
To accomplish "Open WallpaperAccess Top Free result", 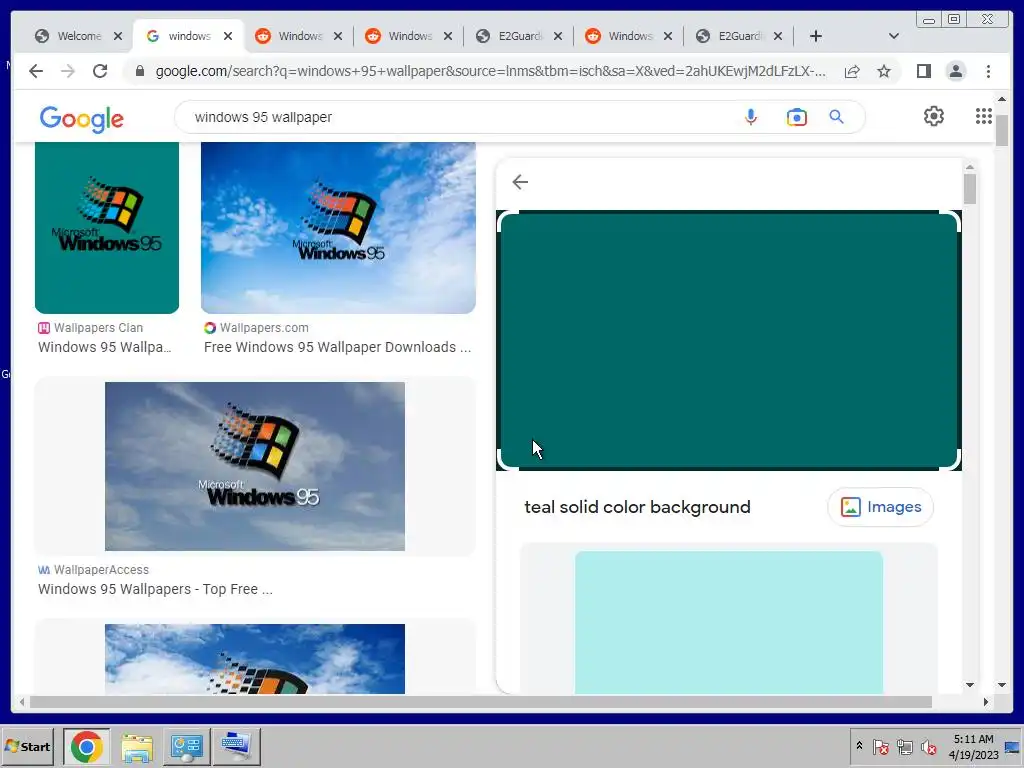I will (x=155, y=589).
